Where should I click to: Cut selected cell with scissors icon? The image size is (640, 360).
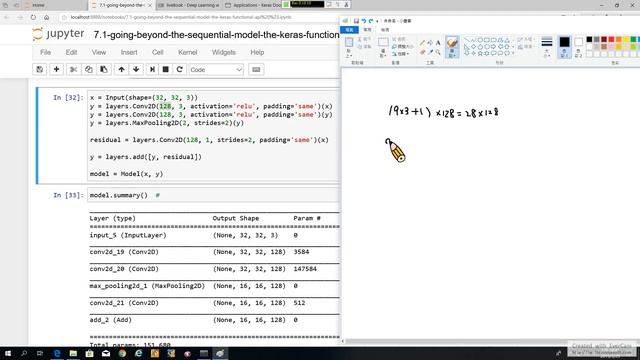click(x=73, y=69)
